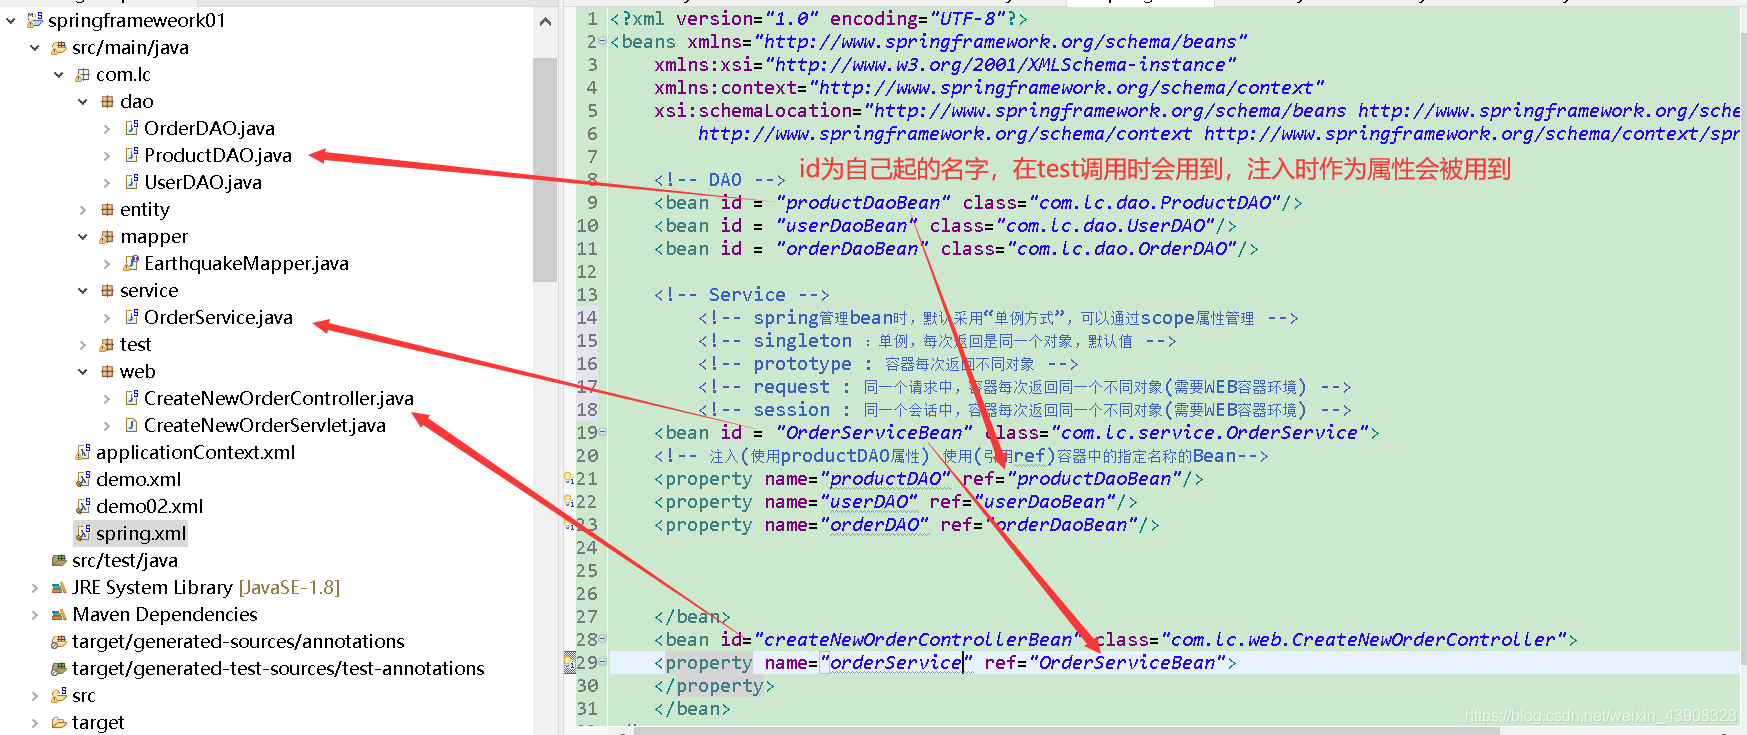Image resolution: width=1747 pixels, height=735 pixels.
Task: Click the web package icon
Action: tap(107, 371)
